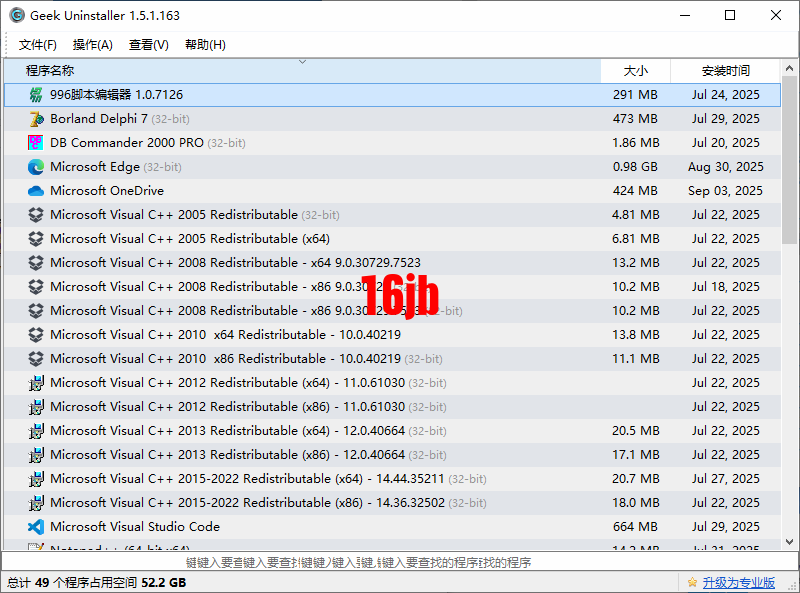This screenshot has height=593, width=800.
Task: Select the Microsoft Edge icon
Action: (36, 167)
